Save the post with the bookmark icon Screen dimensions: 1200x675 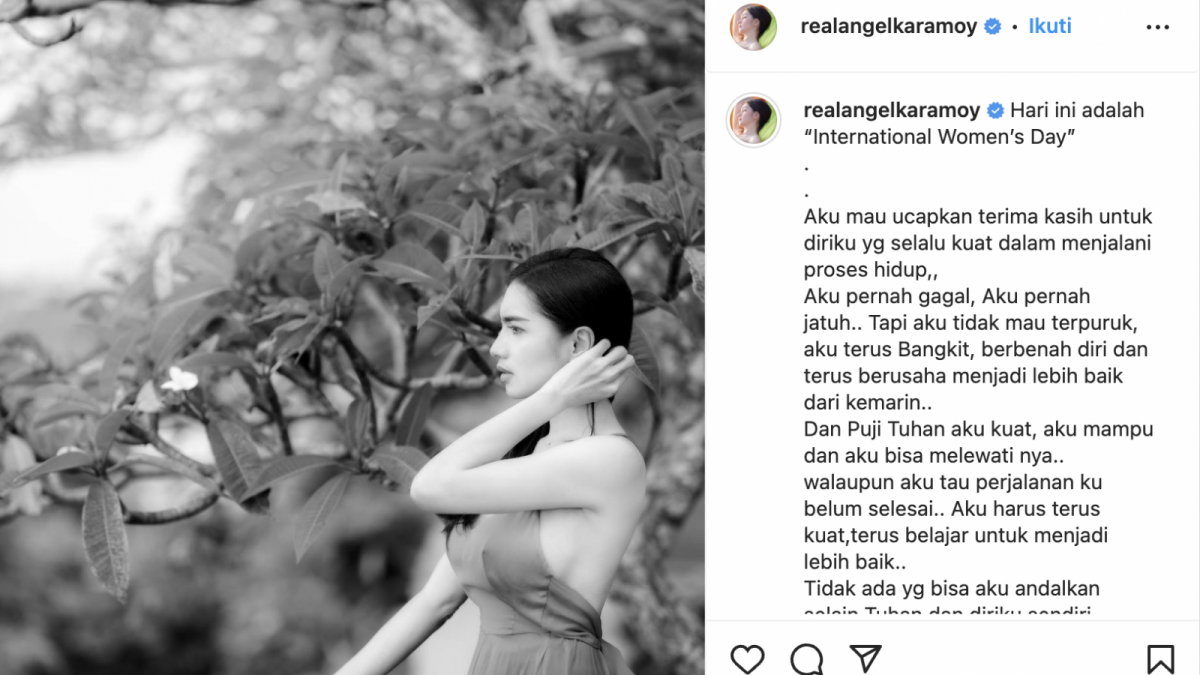(1160, 659)
